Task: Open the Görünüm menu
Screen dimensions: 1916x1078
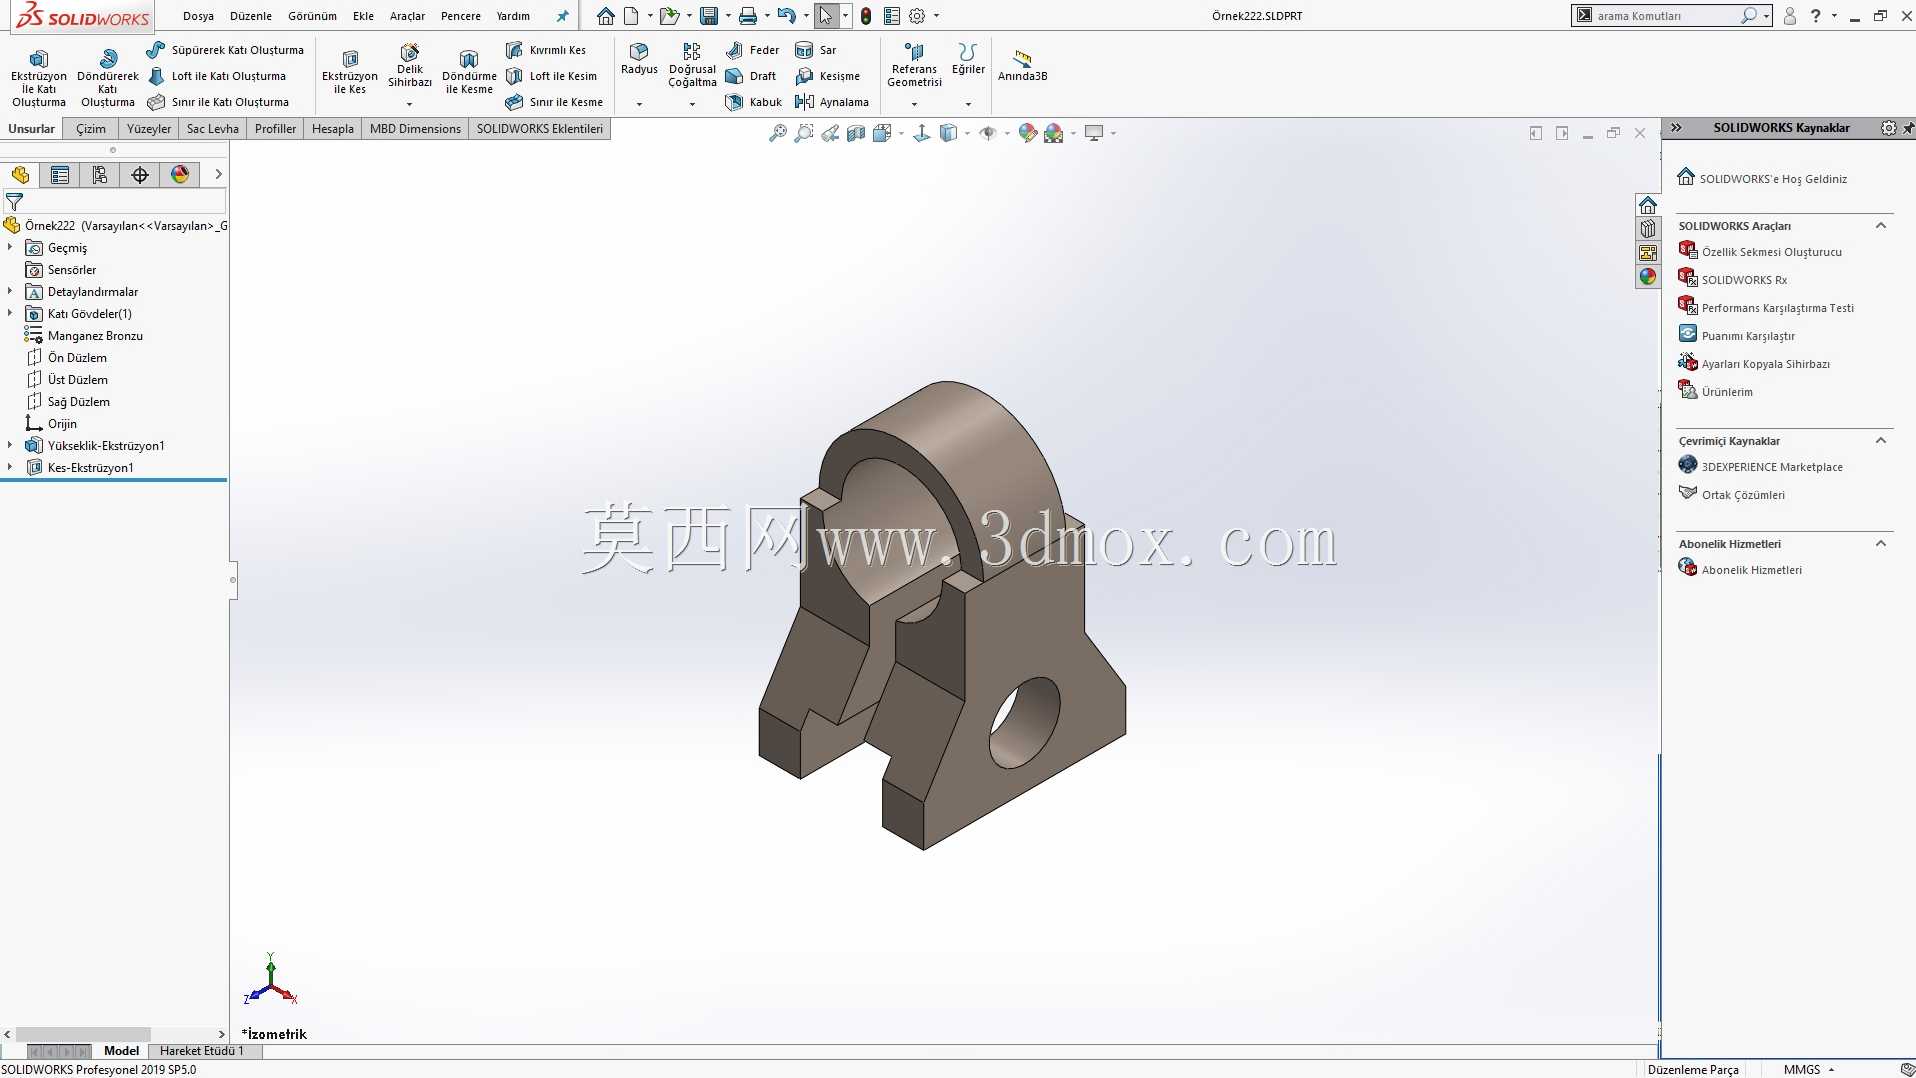Action: click(x=312, y=16)
